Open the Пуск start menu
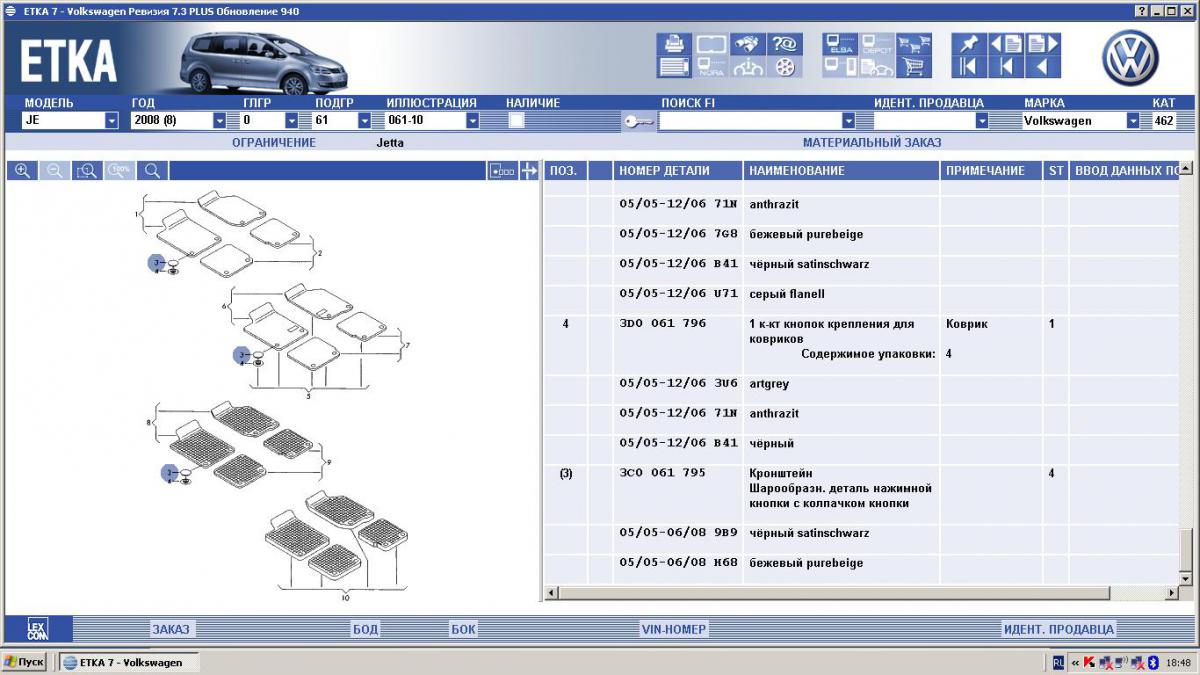This screenshot has width=1200, height=675. pyautogui.click(x=24, y=662)
